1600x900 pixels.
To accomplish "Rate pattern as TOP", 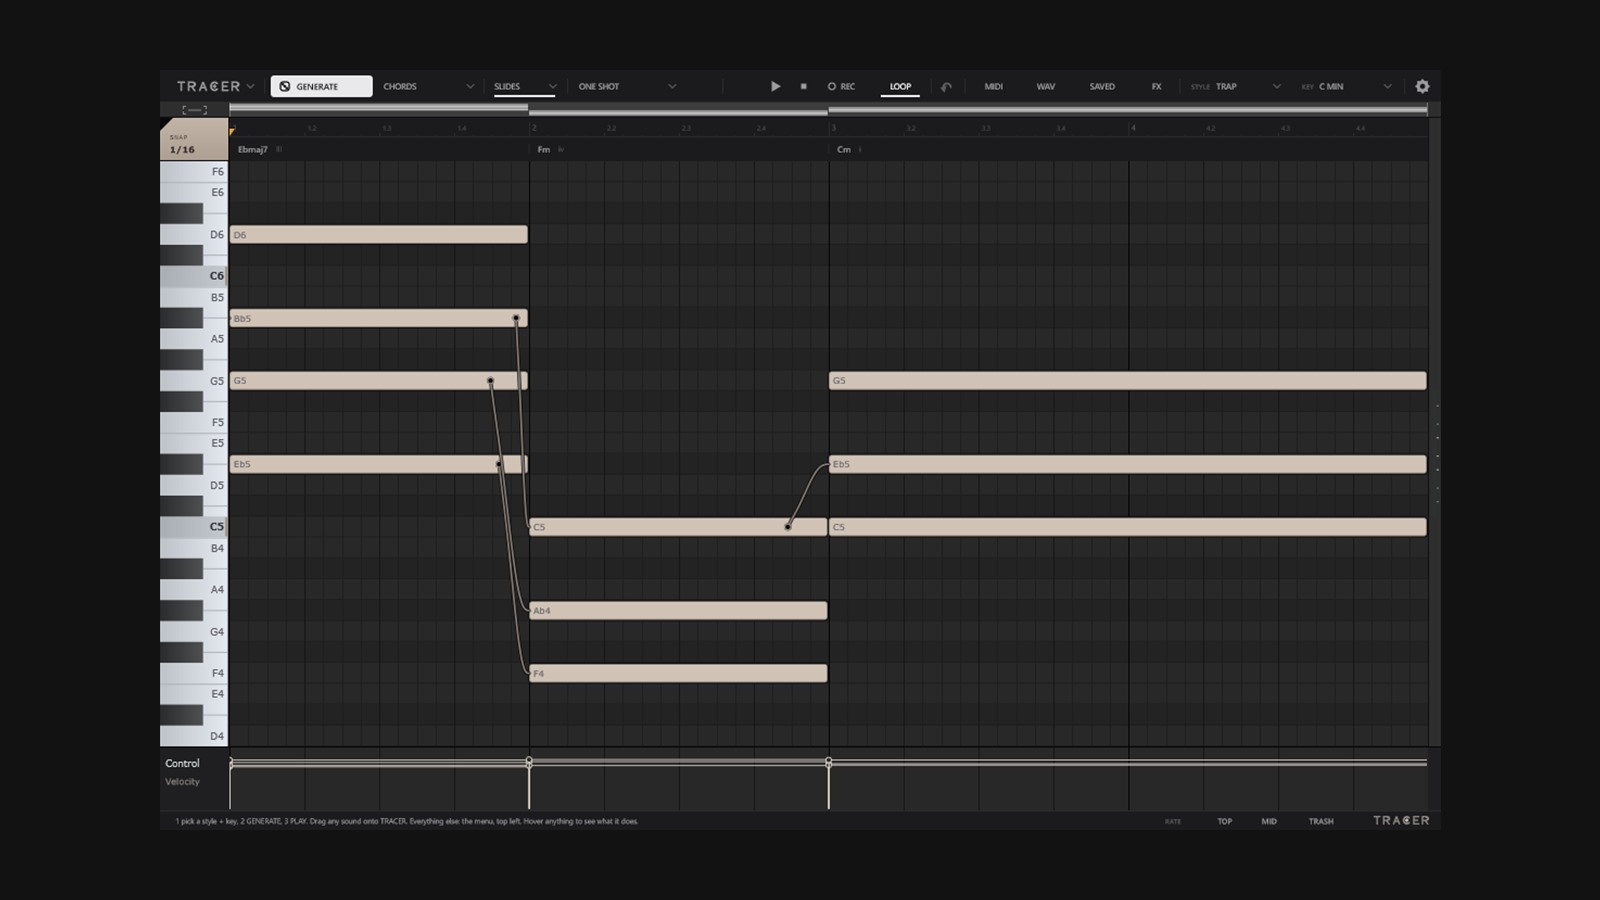I will 1225,821.
